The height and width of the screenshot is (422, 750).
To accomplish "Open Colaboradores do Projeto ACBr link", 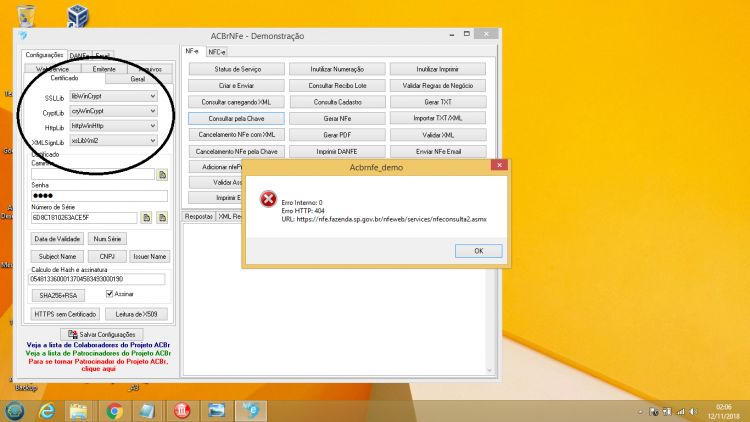I will click(x=98, y=345).
